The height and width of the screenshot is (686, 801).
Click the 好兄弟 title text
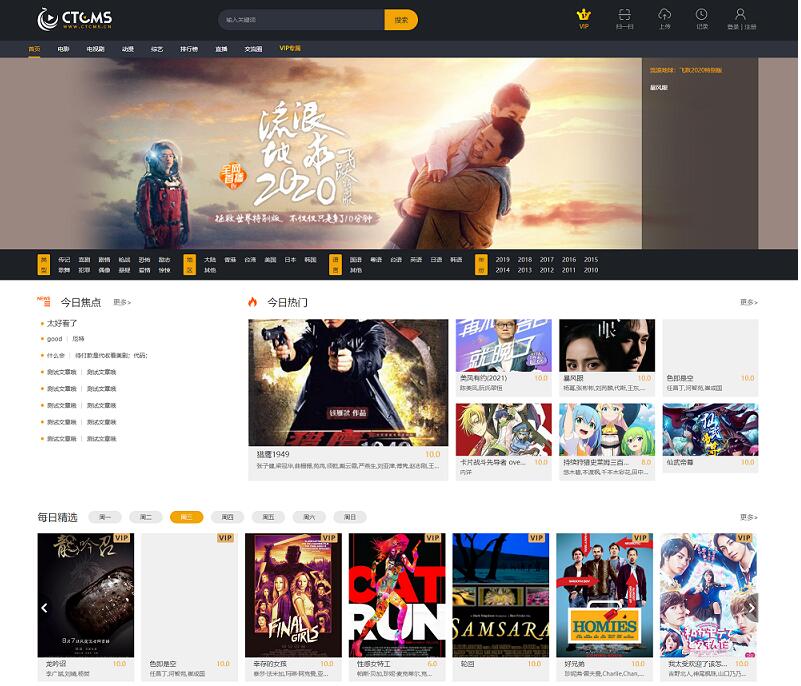(574, 664)
